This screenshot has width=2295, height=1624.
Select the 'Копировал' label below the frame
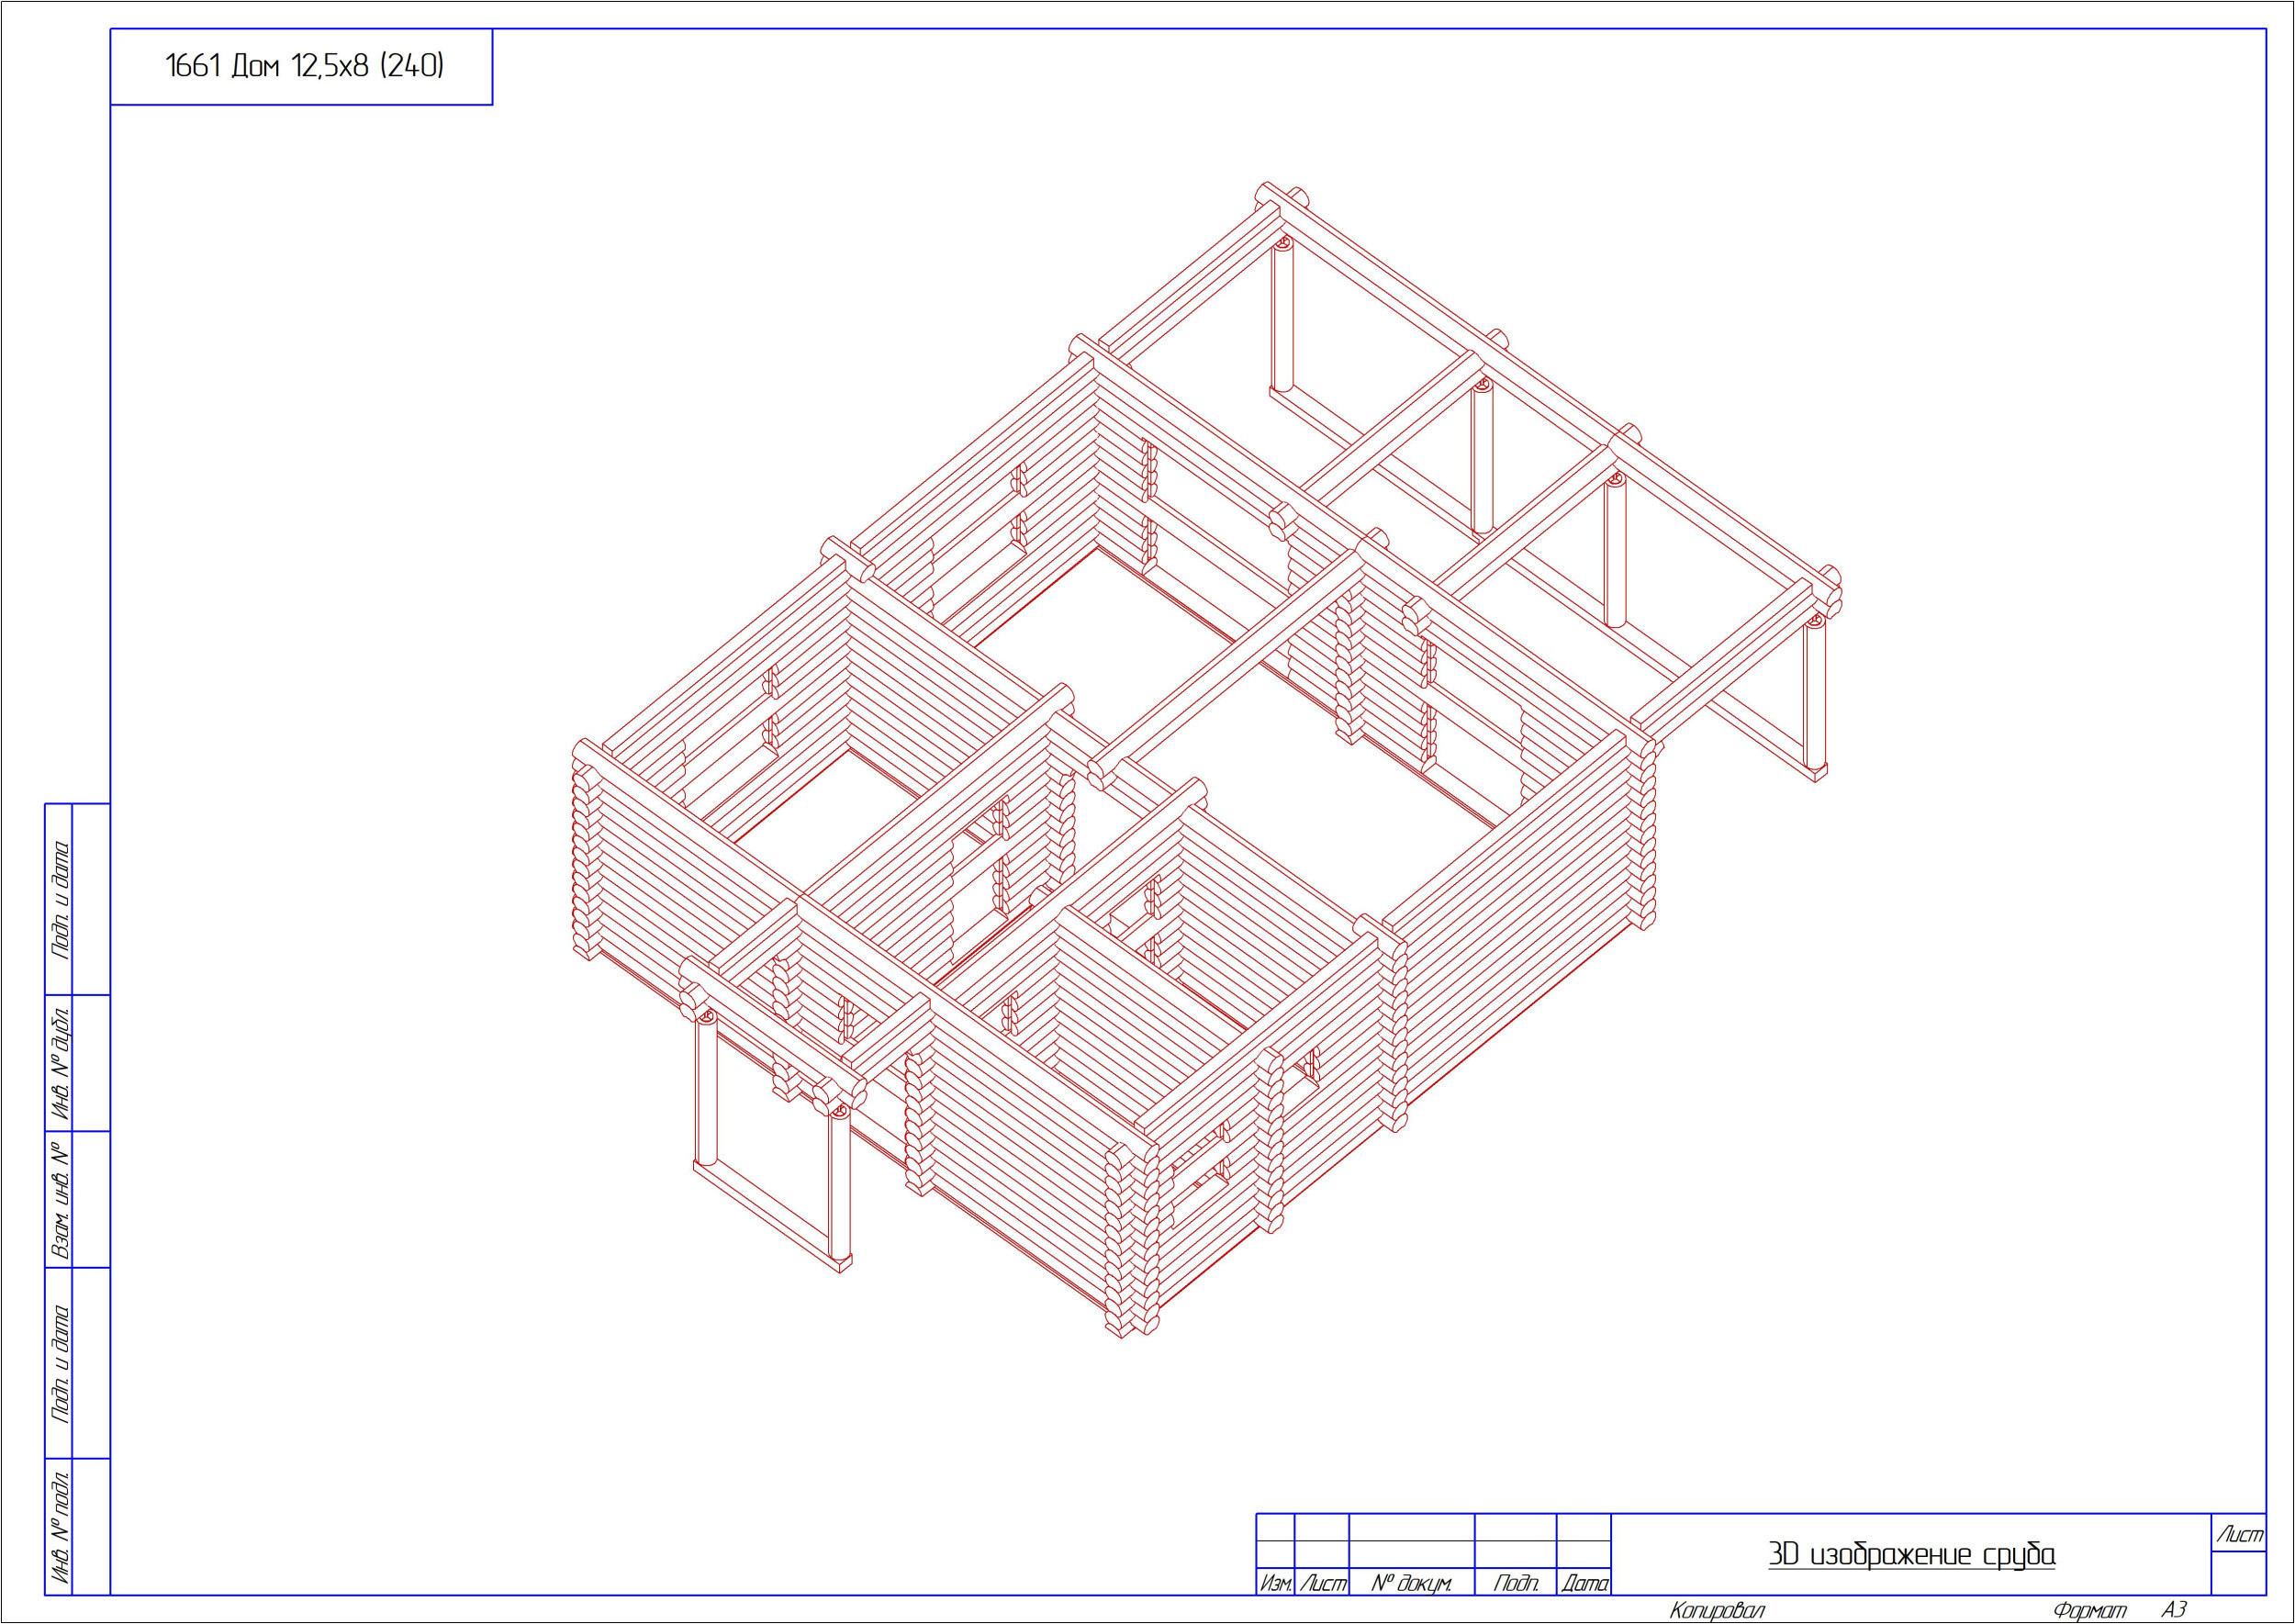[x=1716, y=1611]
